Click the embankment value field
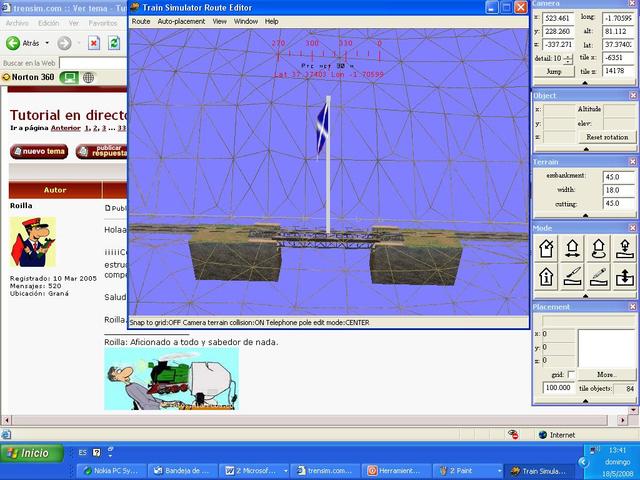The height and width of the screenshot is (480, 640). [618, 176]
